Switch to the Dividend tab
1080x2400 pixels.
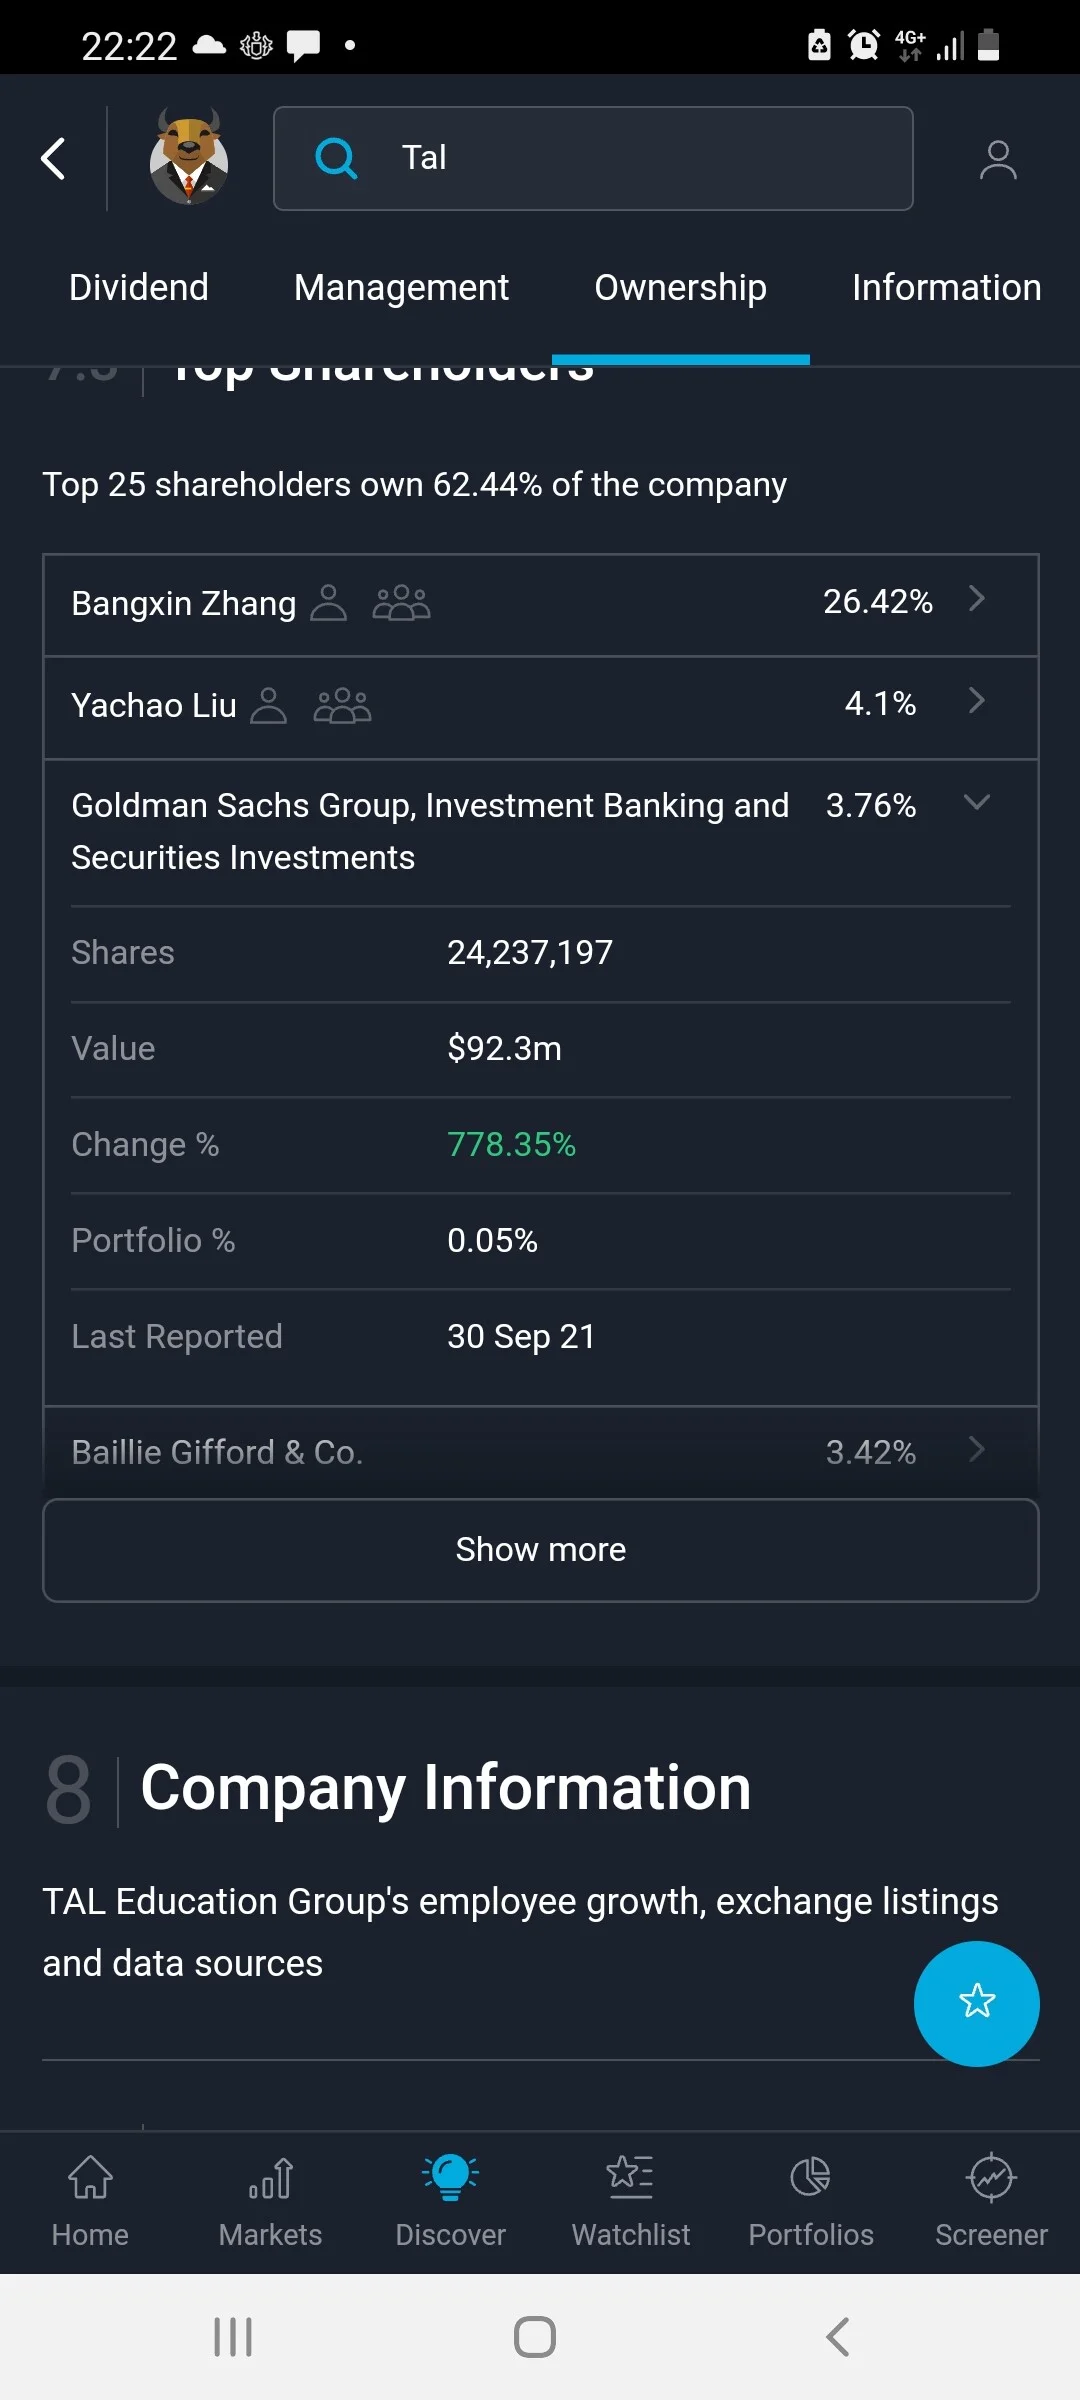pyautogui.click(x=139, y=288)
